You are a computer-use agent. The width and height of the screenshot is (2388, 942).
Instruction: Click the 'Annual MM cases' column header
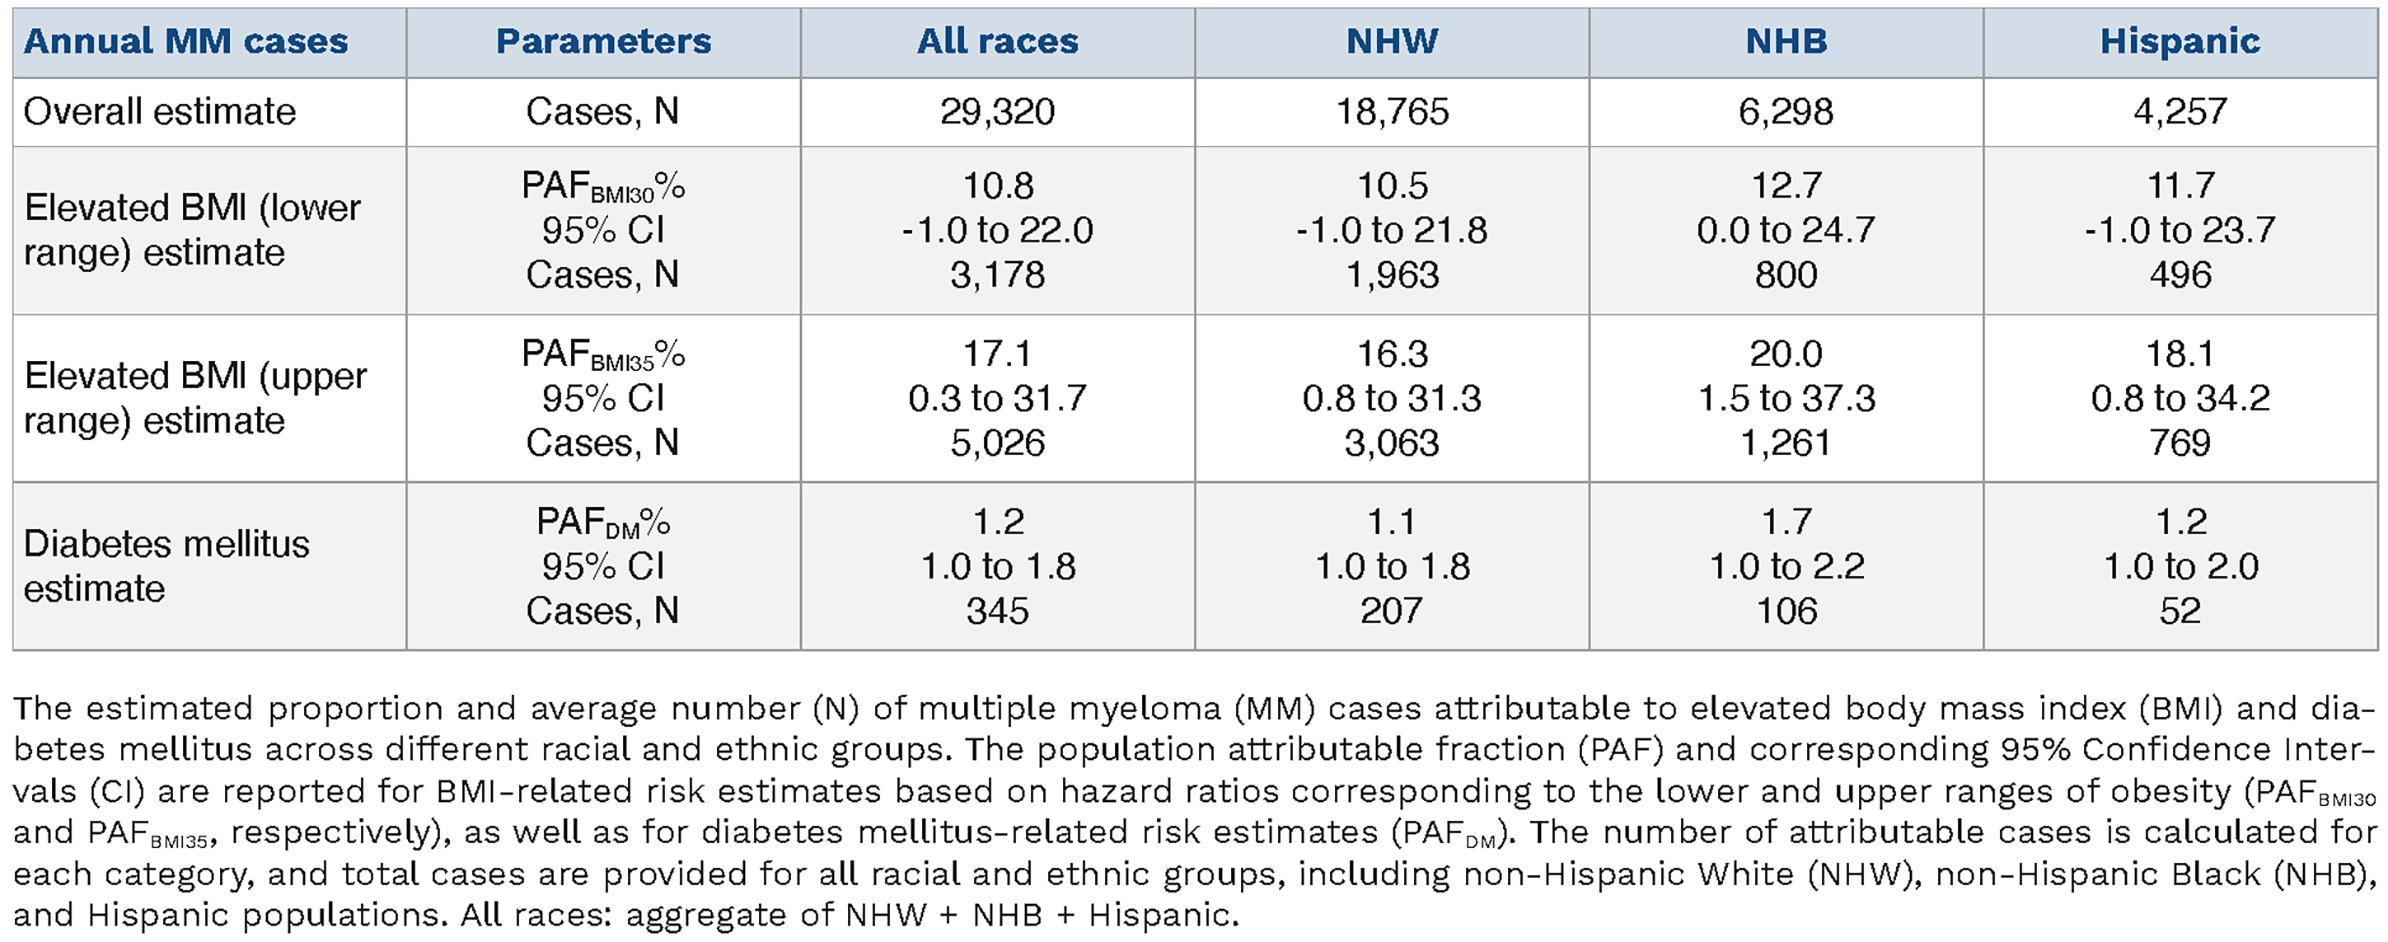pyautogui.click(x=186, y=41)
